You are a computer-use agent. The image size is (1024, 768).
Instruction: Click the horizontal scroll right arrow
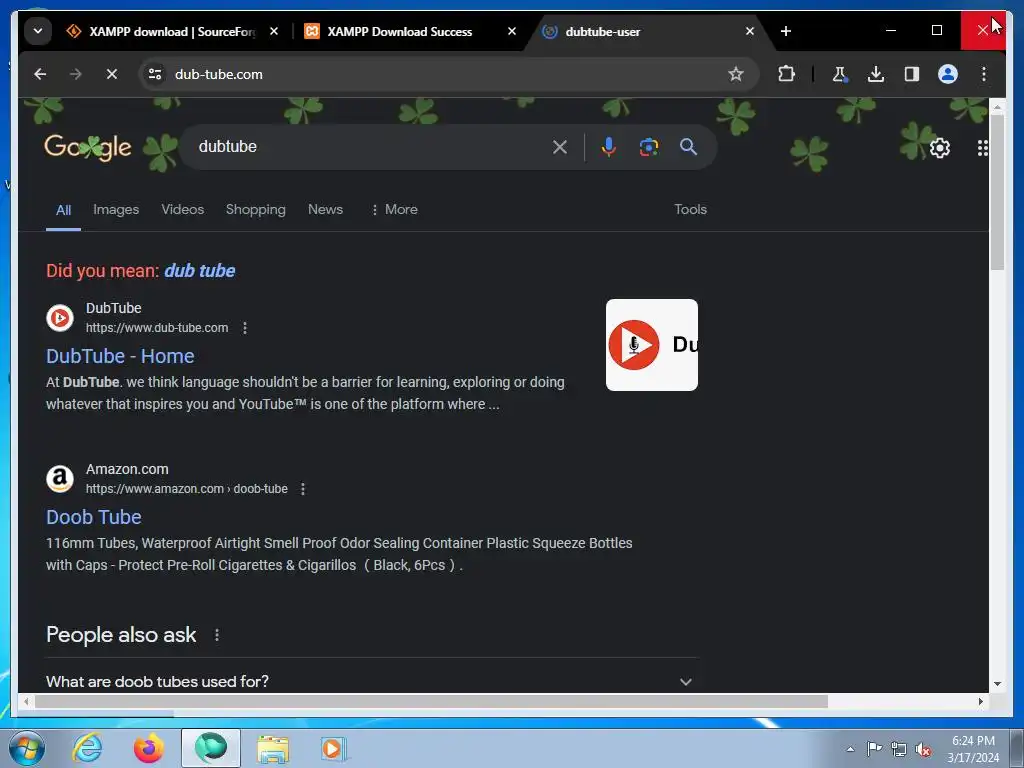[980, 701]
